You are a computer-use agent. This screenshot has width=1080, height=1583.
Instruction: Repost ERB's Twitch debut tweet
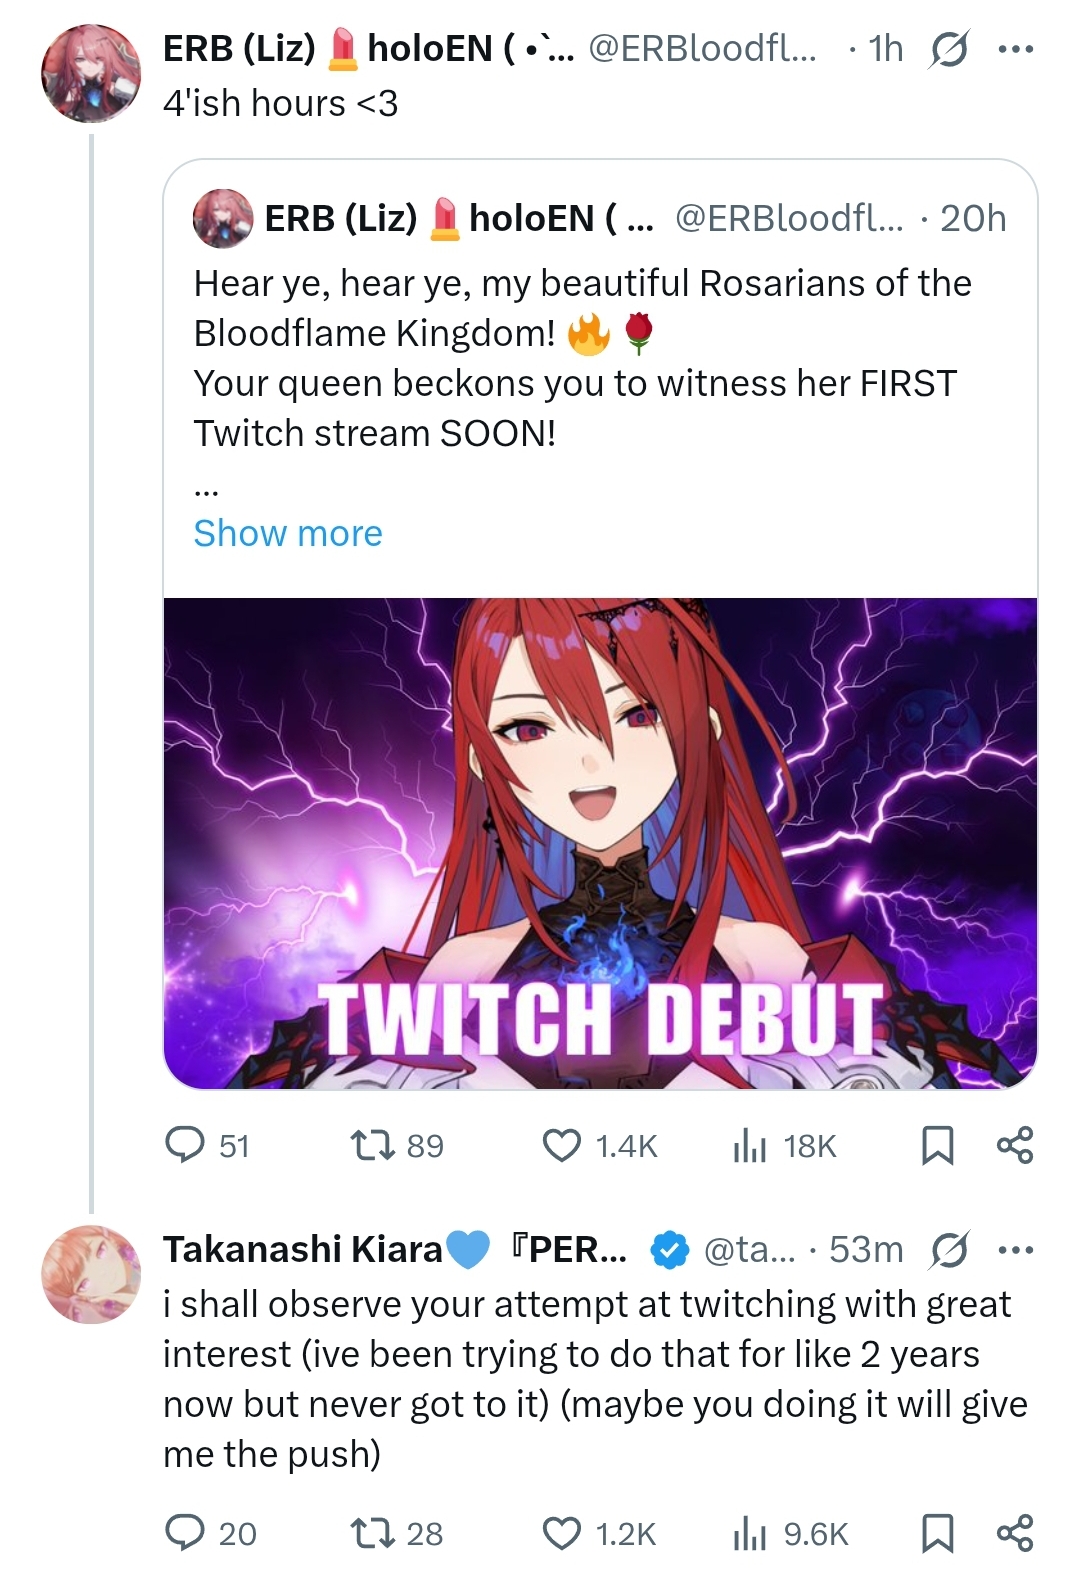(373, 1145)
